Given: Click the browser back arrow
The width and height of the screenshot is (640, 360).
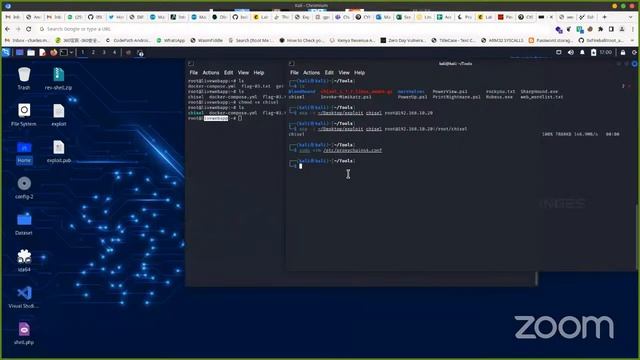Looking at the screenshot, I should (7, 29).
